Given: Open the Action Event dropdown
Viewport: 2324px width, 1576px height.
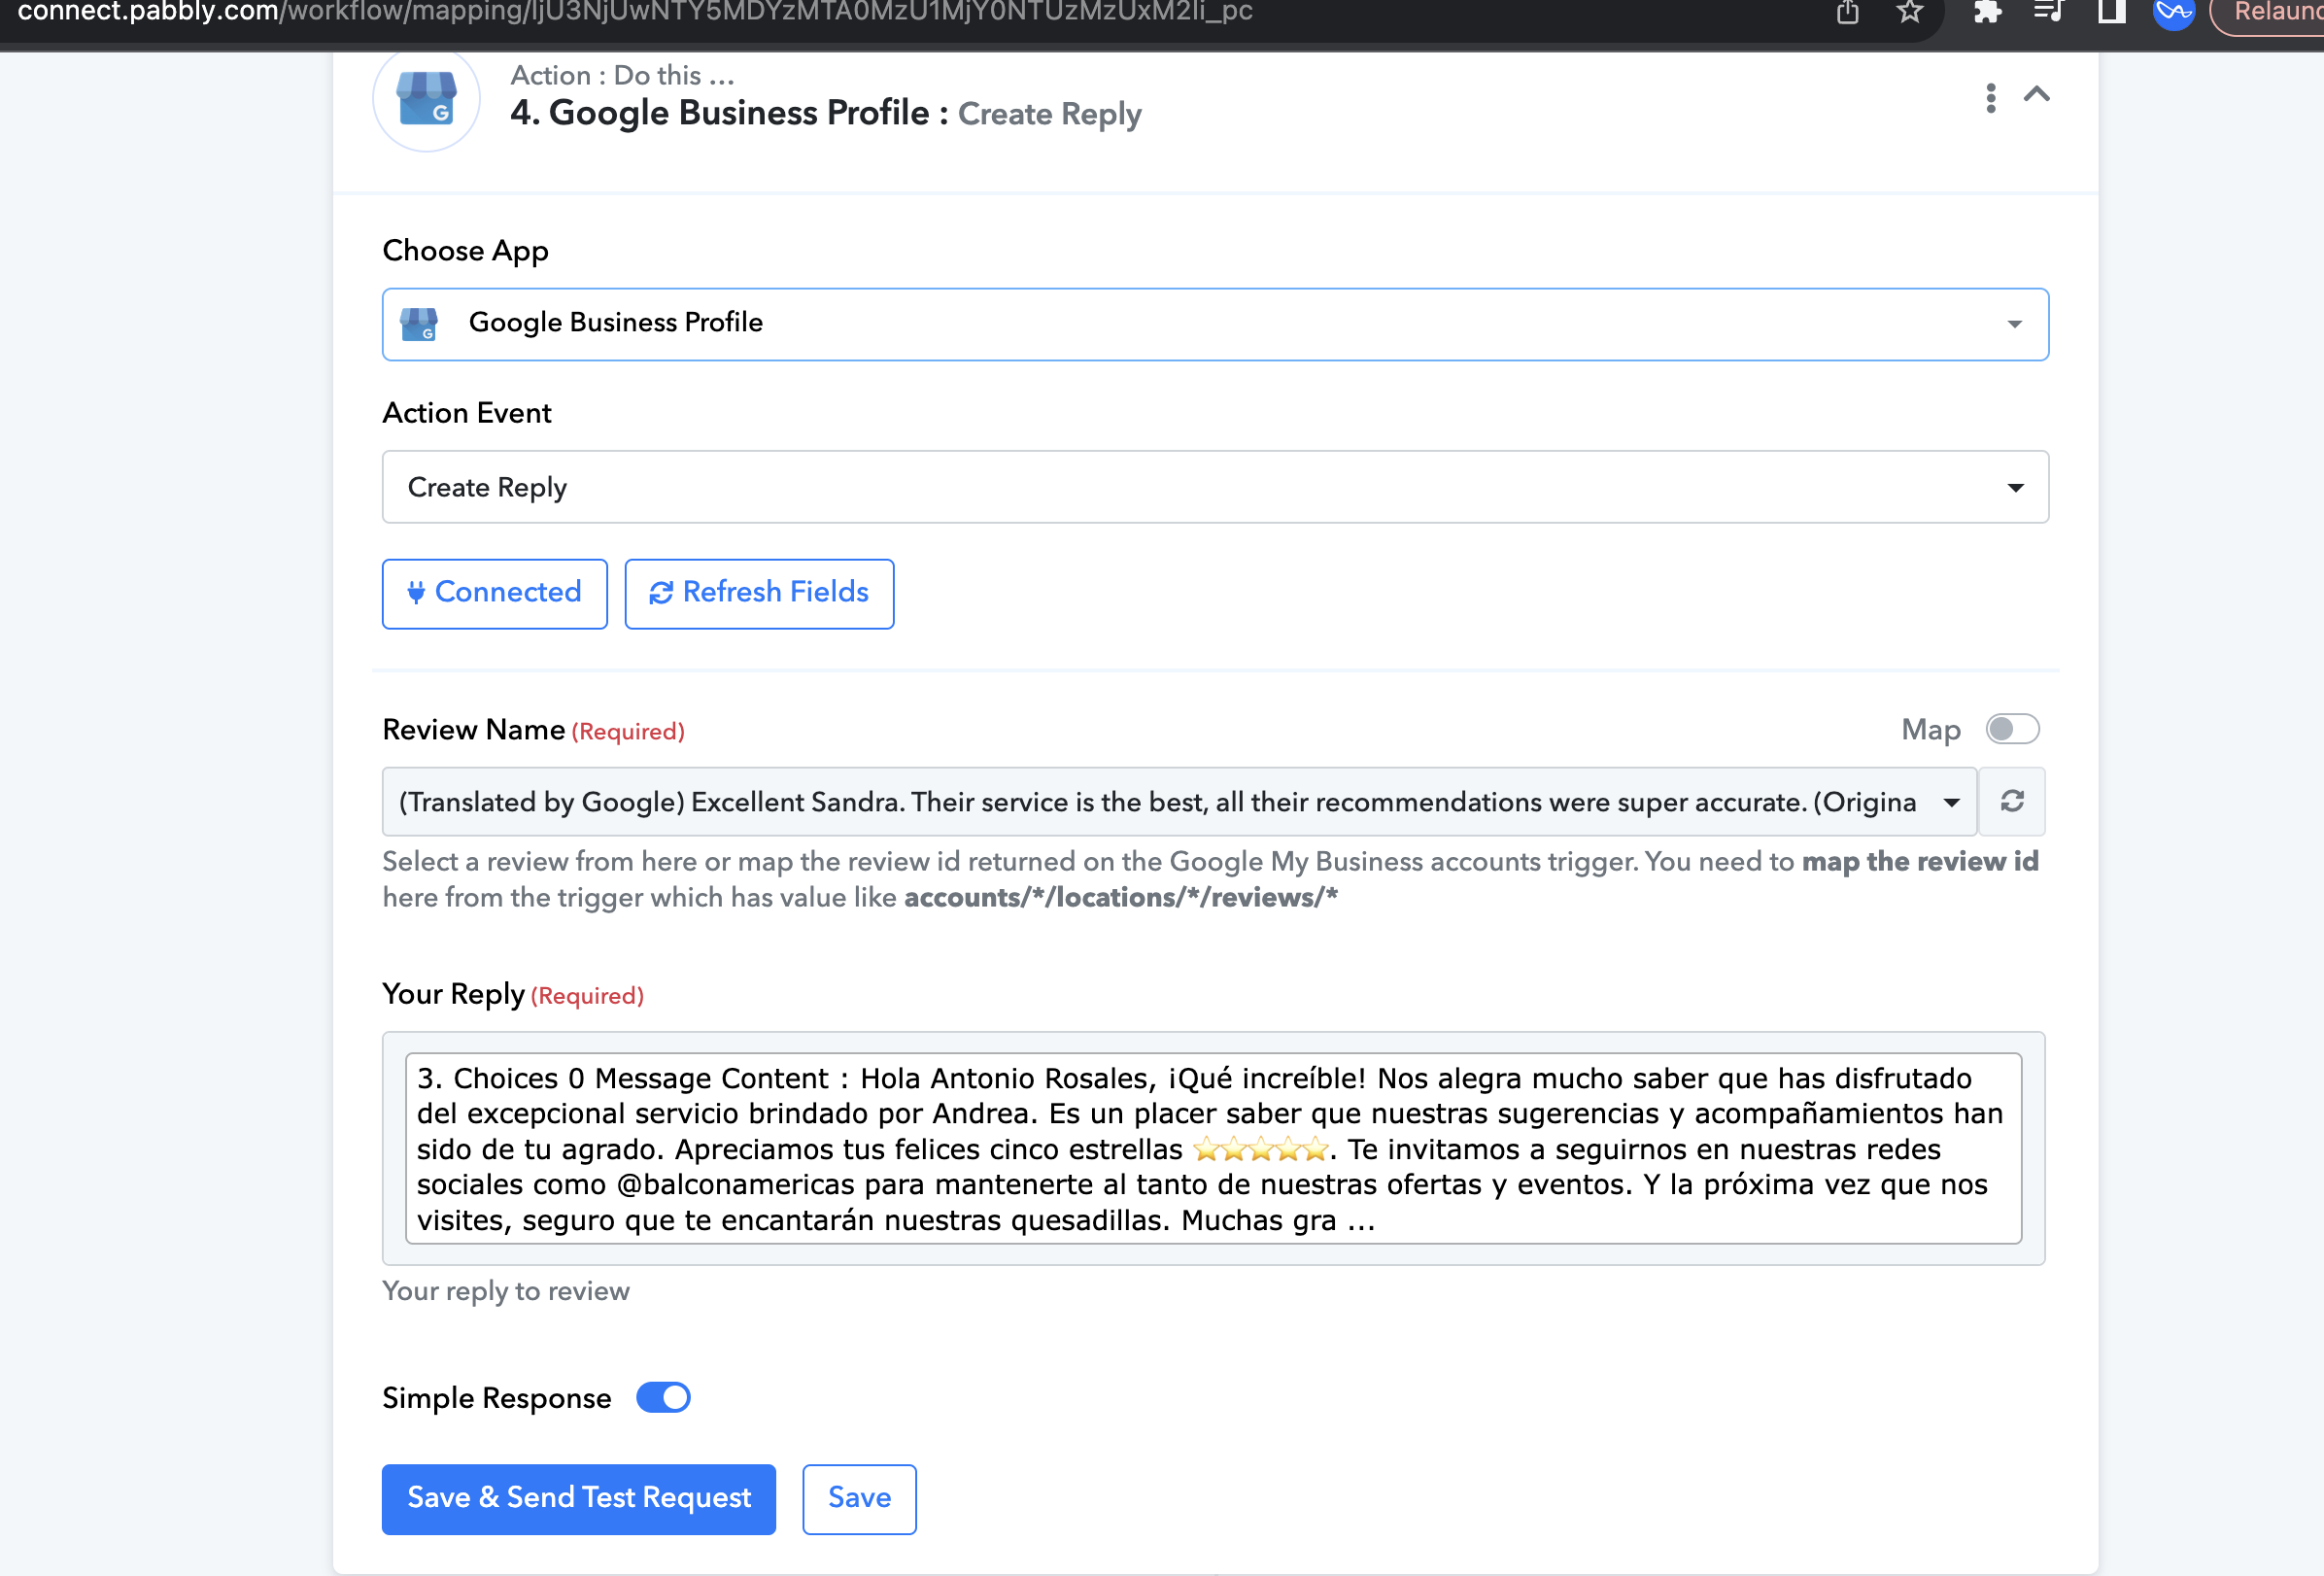Looking at the screenshot, I should pyautogui.click(x=1215, y=487).
